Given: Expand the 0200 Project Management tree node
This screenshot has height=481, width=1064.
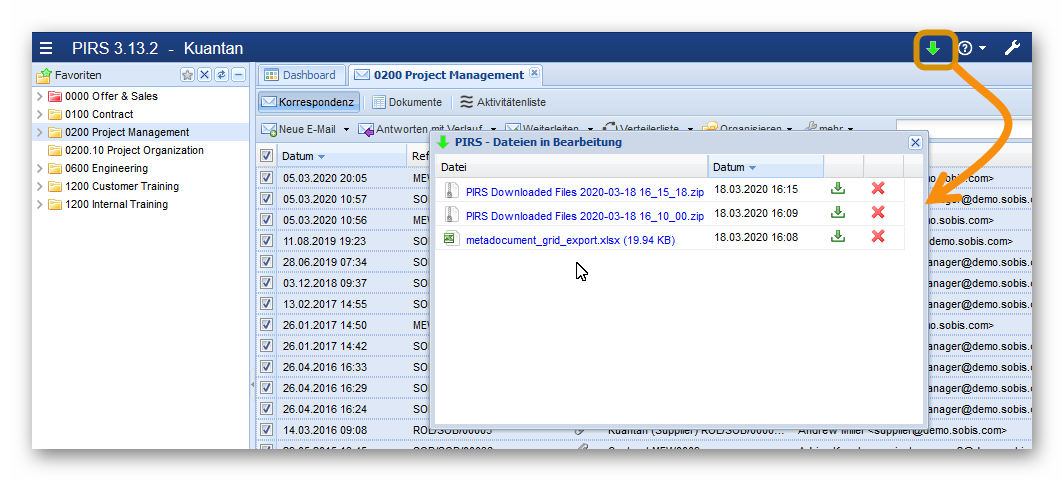Looking at the screenshot, I should coord(39,132).
